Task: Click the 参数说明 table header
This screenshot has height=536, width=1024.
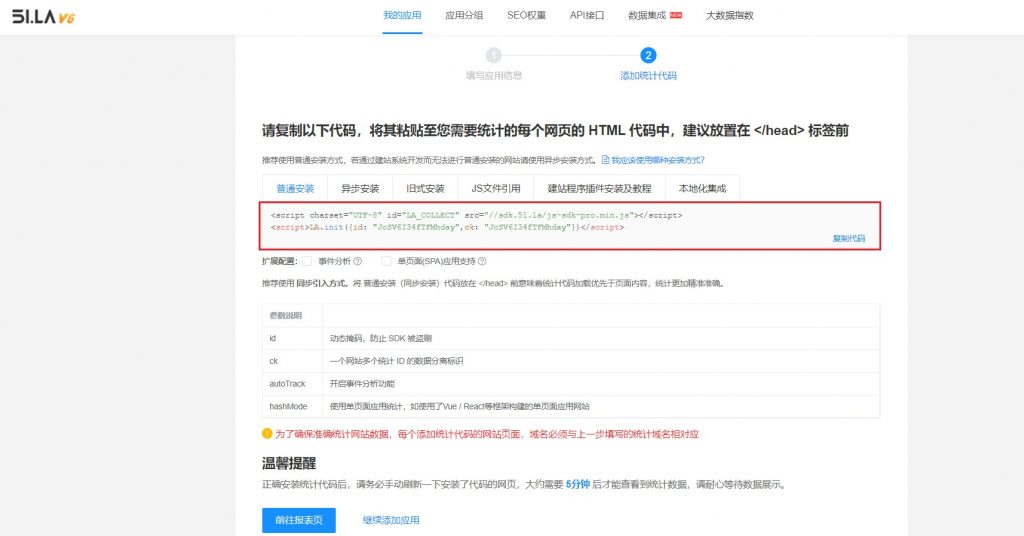Action: pos(285,315)
